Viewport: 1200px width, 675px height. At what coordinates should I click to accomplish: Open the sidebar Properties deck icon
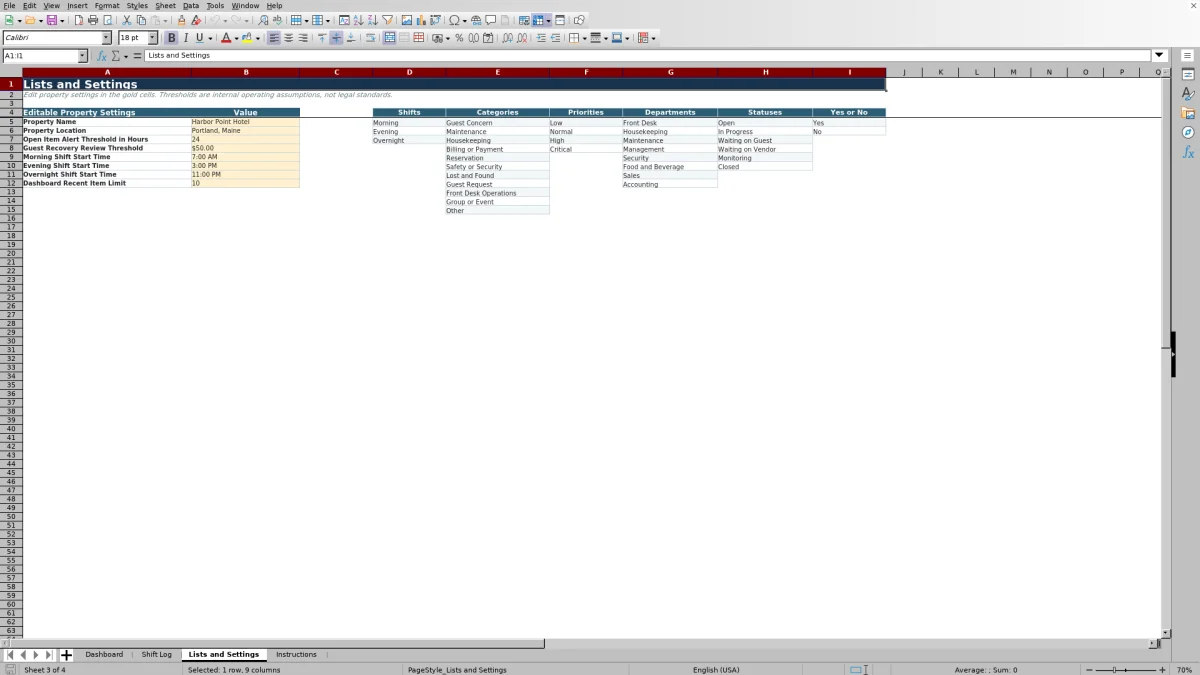click(1188, 75)
